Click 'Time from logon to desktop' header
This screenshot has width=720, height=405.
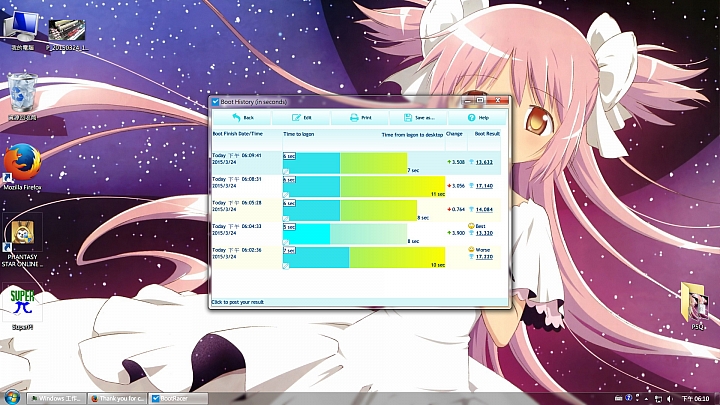pos(412,135)
